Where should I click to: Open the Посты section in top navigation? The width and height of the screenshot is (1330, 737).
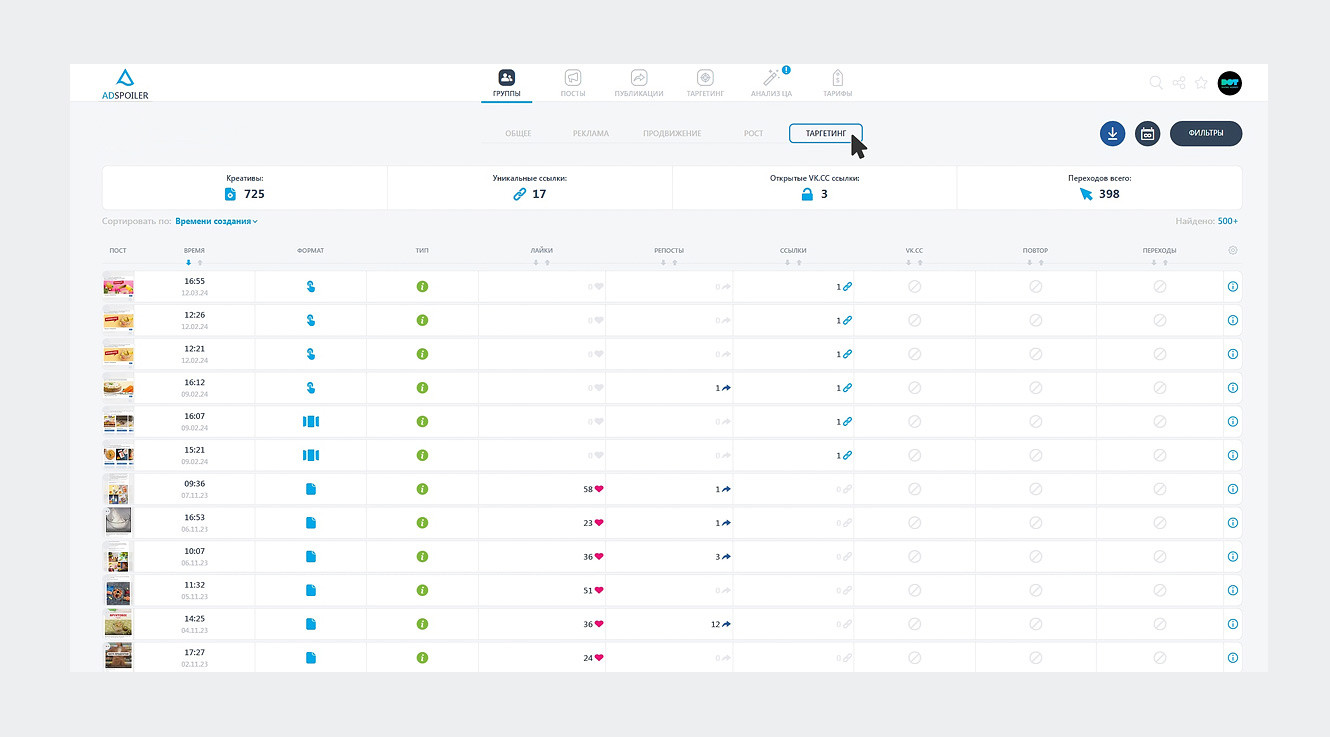(573, 83)
